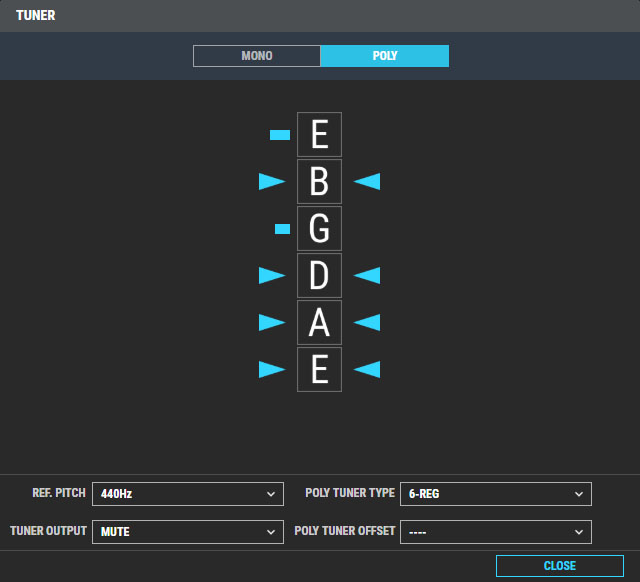
Task: Click the high E string note box
Action: 320,135
